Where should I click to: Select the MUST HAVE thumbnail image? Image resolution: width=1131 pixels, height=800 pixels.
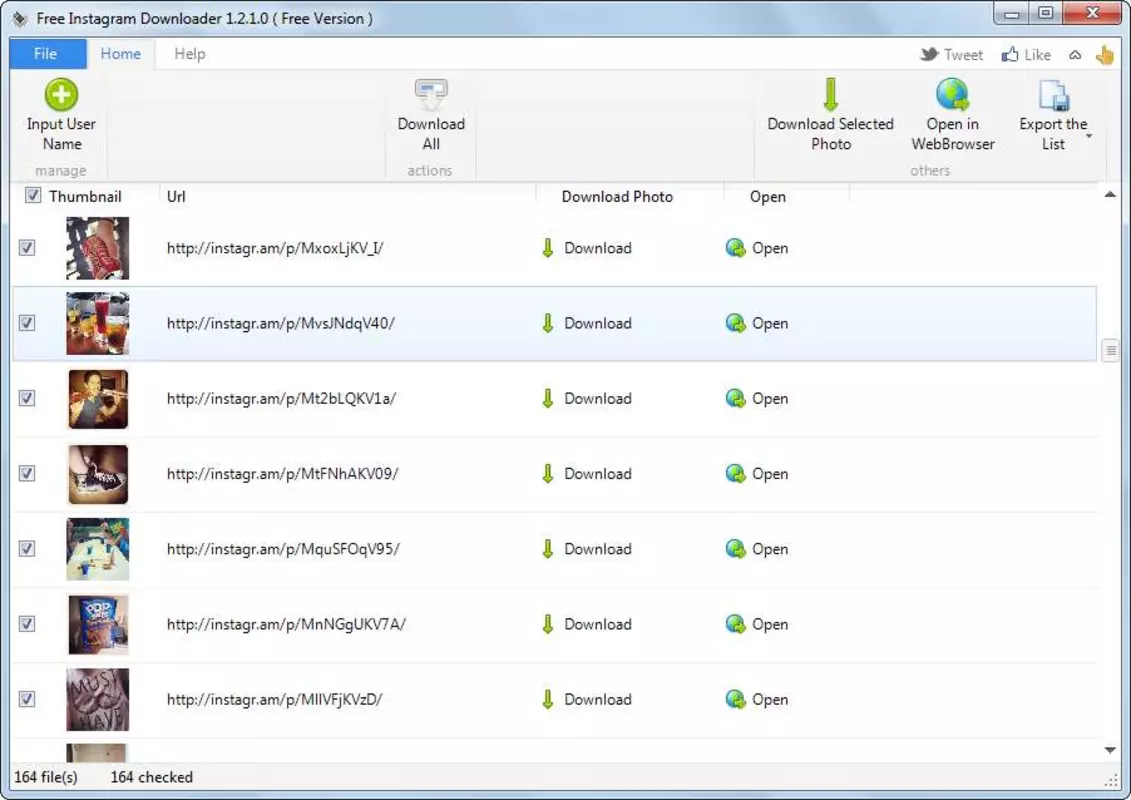point(97,699)
